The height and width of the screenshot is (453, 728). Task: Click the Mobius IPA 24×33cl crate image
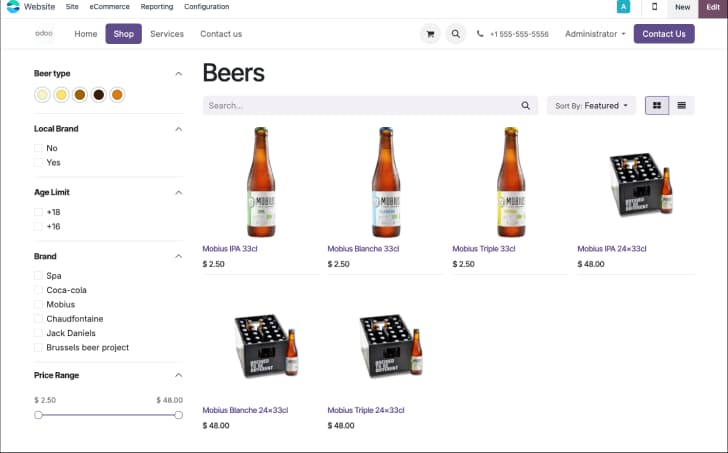click(x=641, y=184)
